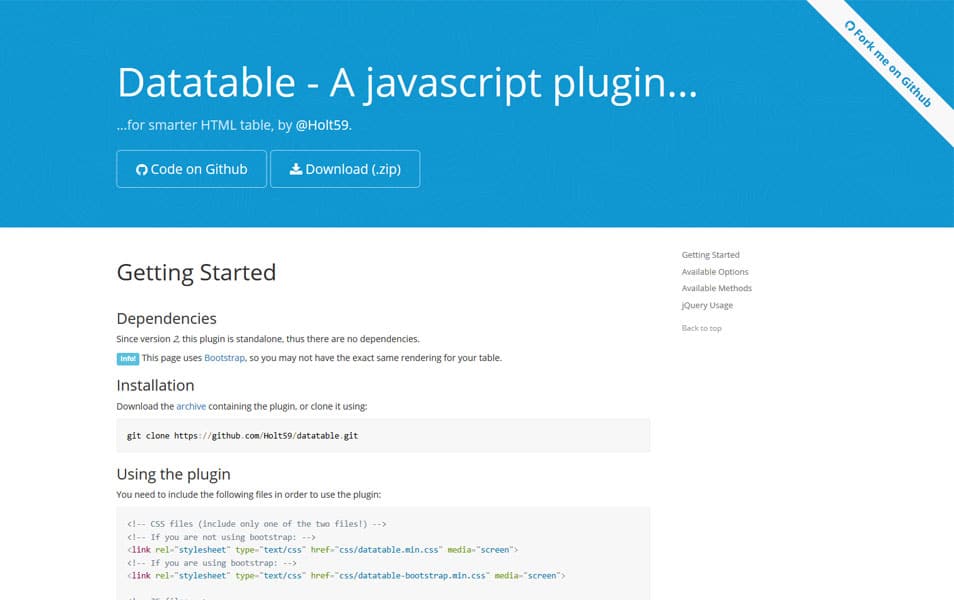The width and height of the screenshot is (954, 600).
Task: Open the Code on Github page
Action: pos(191,169)
